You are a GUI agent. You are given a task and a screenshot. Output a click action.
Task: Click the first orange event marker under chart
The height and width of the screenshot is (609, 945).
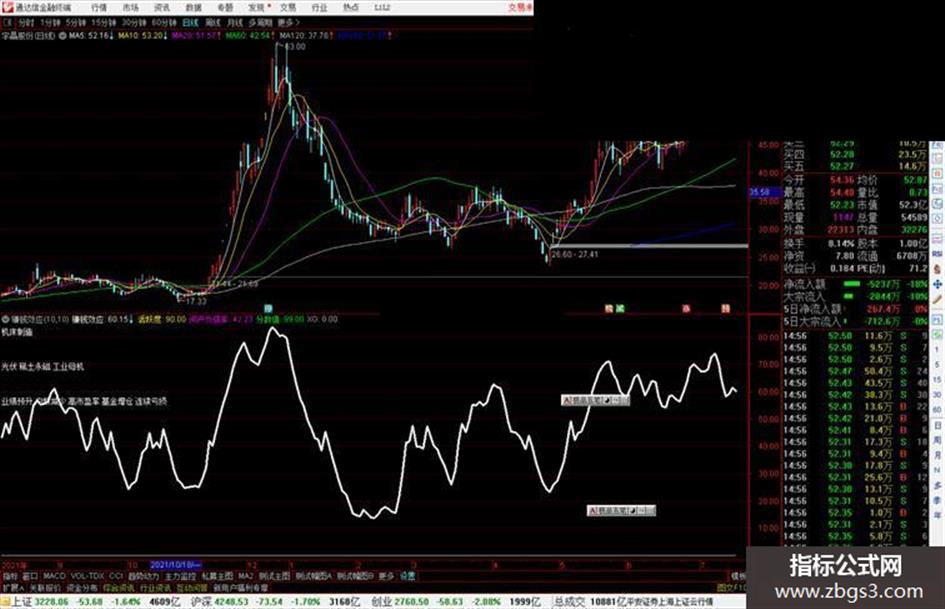pos(609,308)
